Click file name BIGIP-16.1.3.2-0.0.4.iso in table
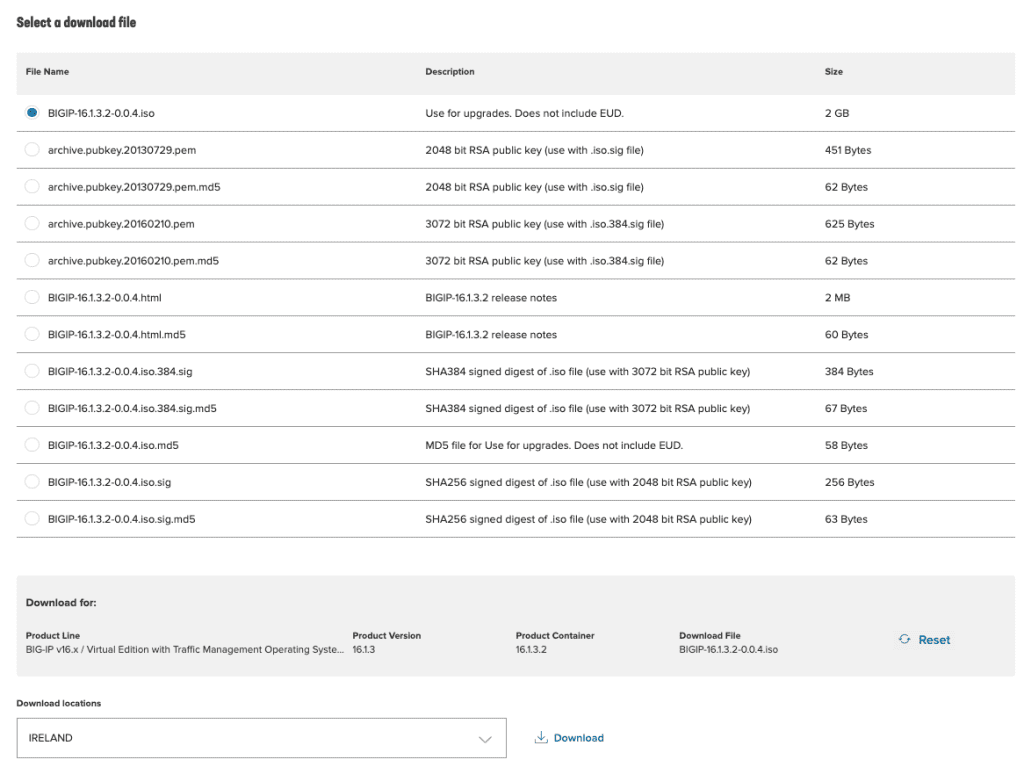 (x=101, y=113)
